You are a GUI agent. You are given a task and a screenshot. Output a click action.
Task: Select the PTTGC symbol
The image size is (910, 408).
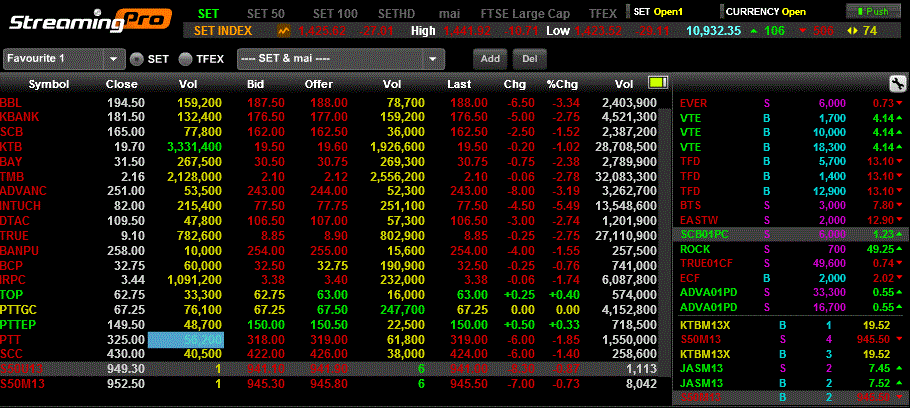19,309
